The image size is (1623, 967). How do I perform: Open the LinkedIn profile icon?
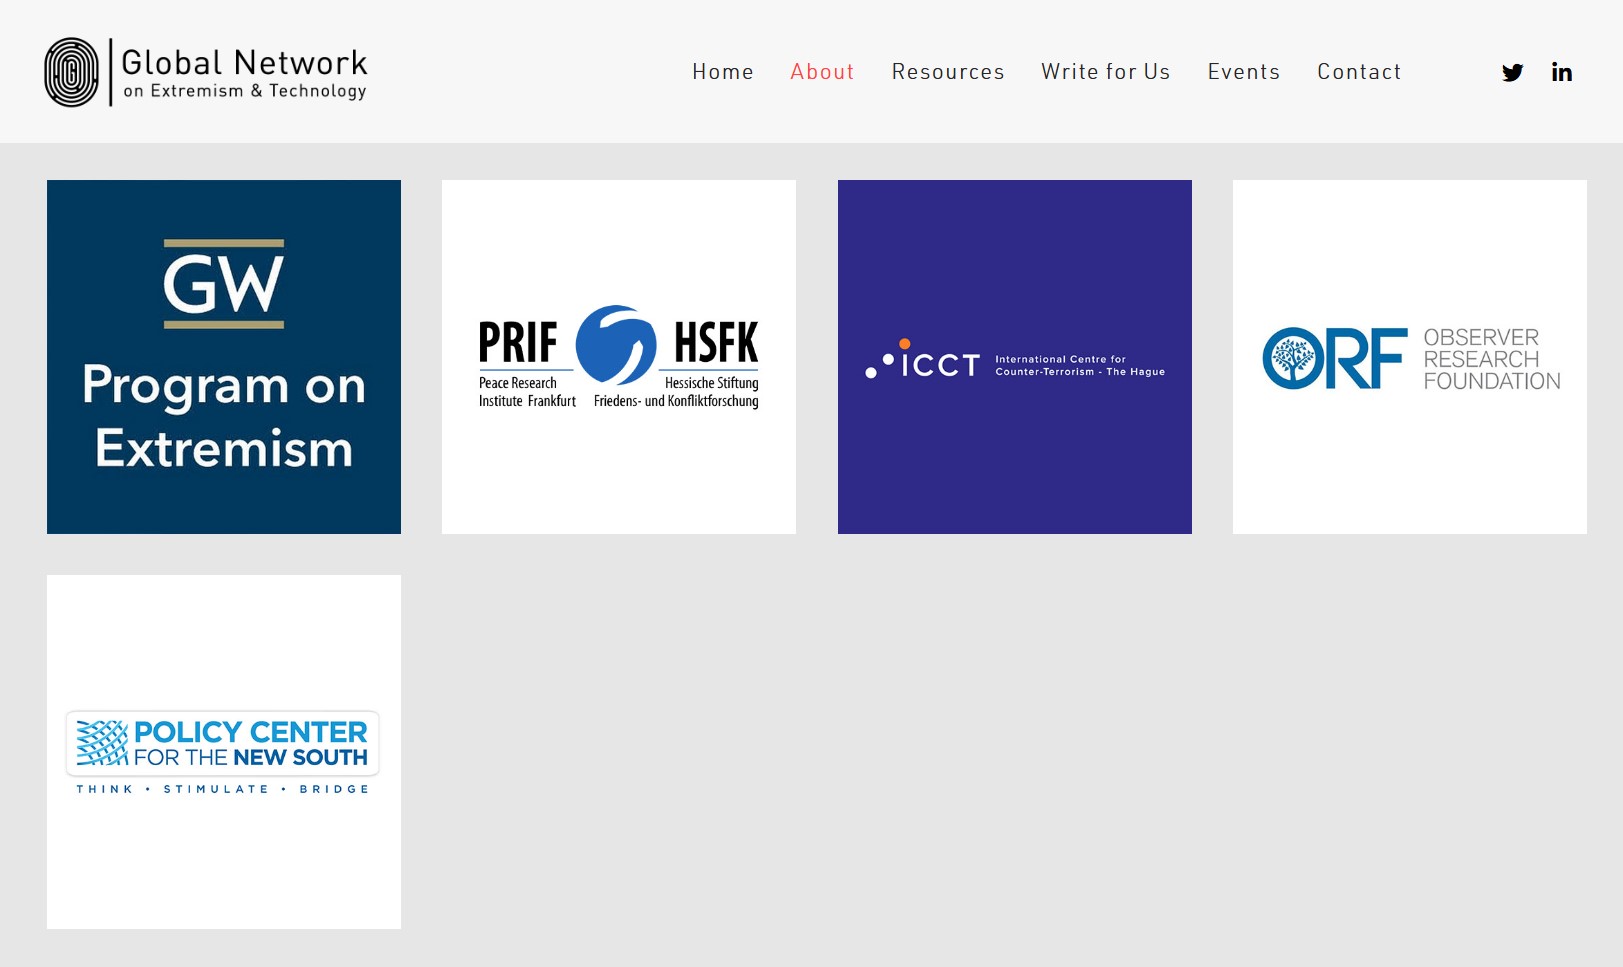pos(1562,72)
